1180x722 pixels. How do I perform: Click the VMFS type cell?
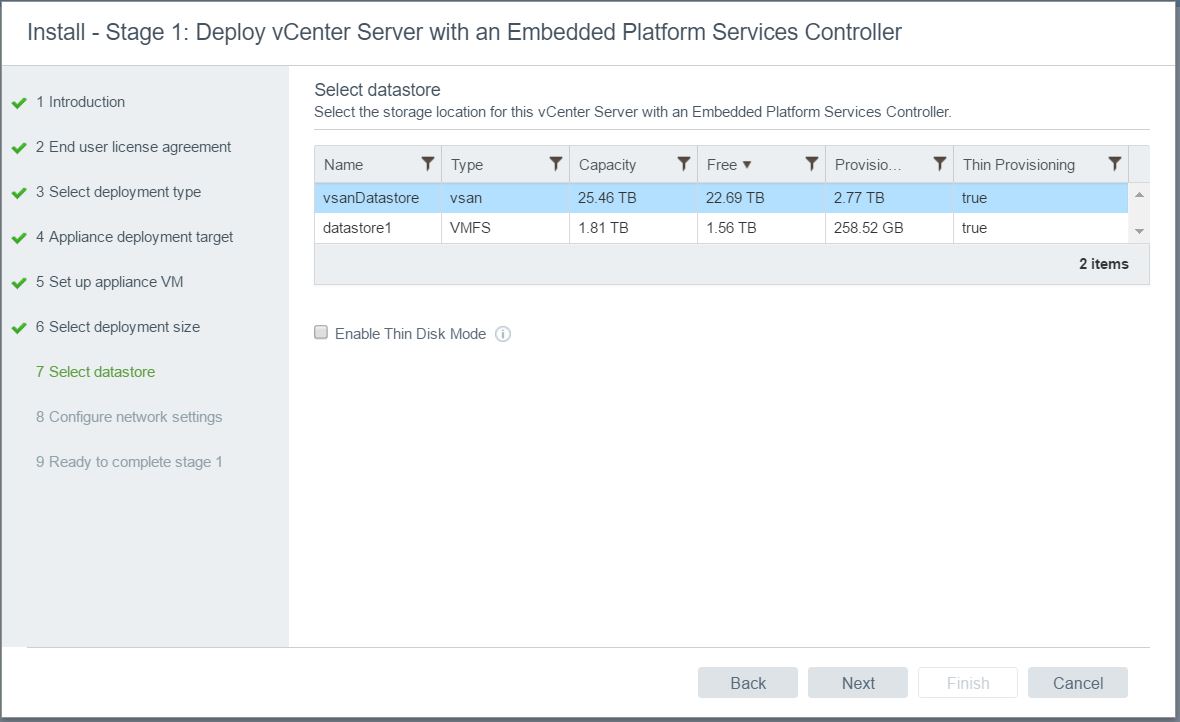point(505,228)
